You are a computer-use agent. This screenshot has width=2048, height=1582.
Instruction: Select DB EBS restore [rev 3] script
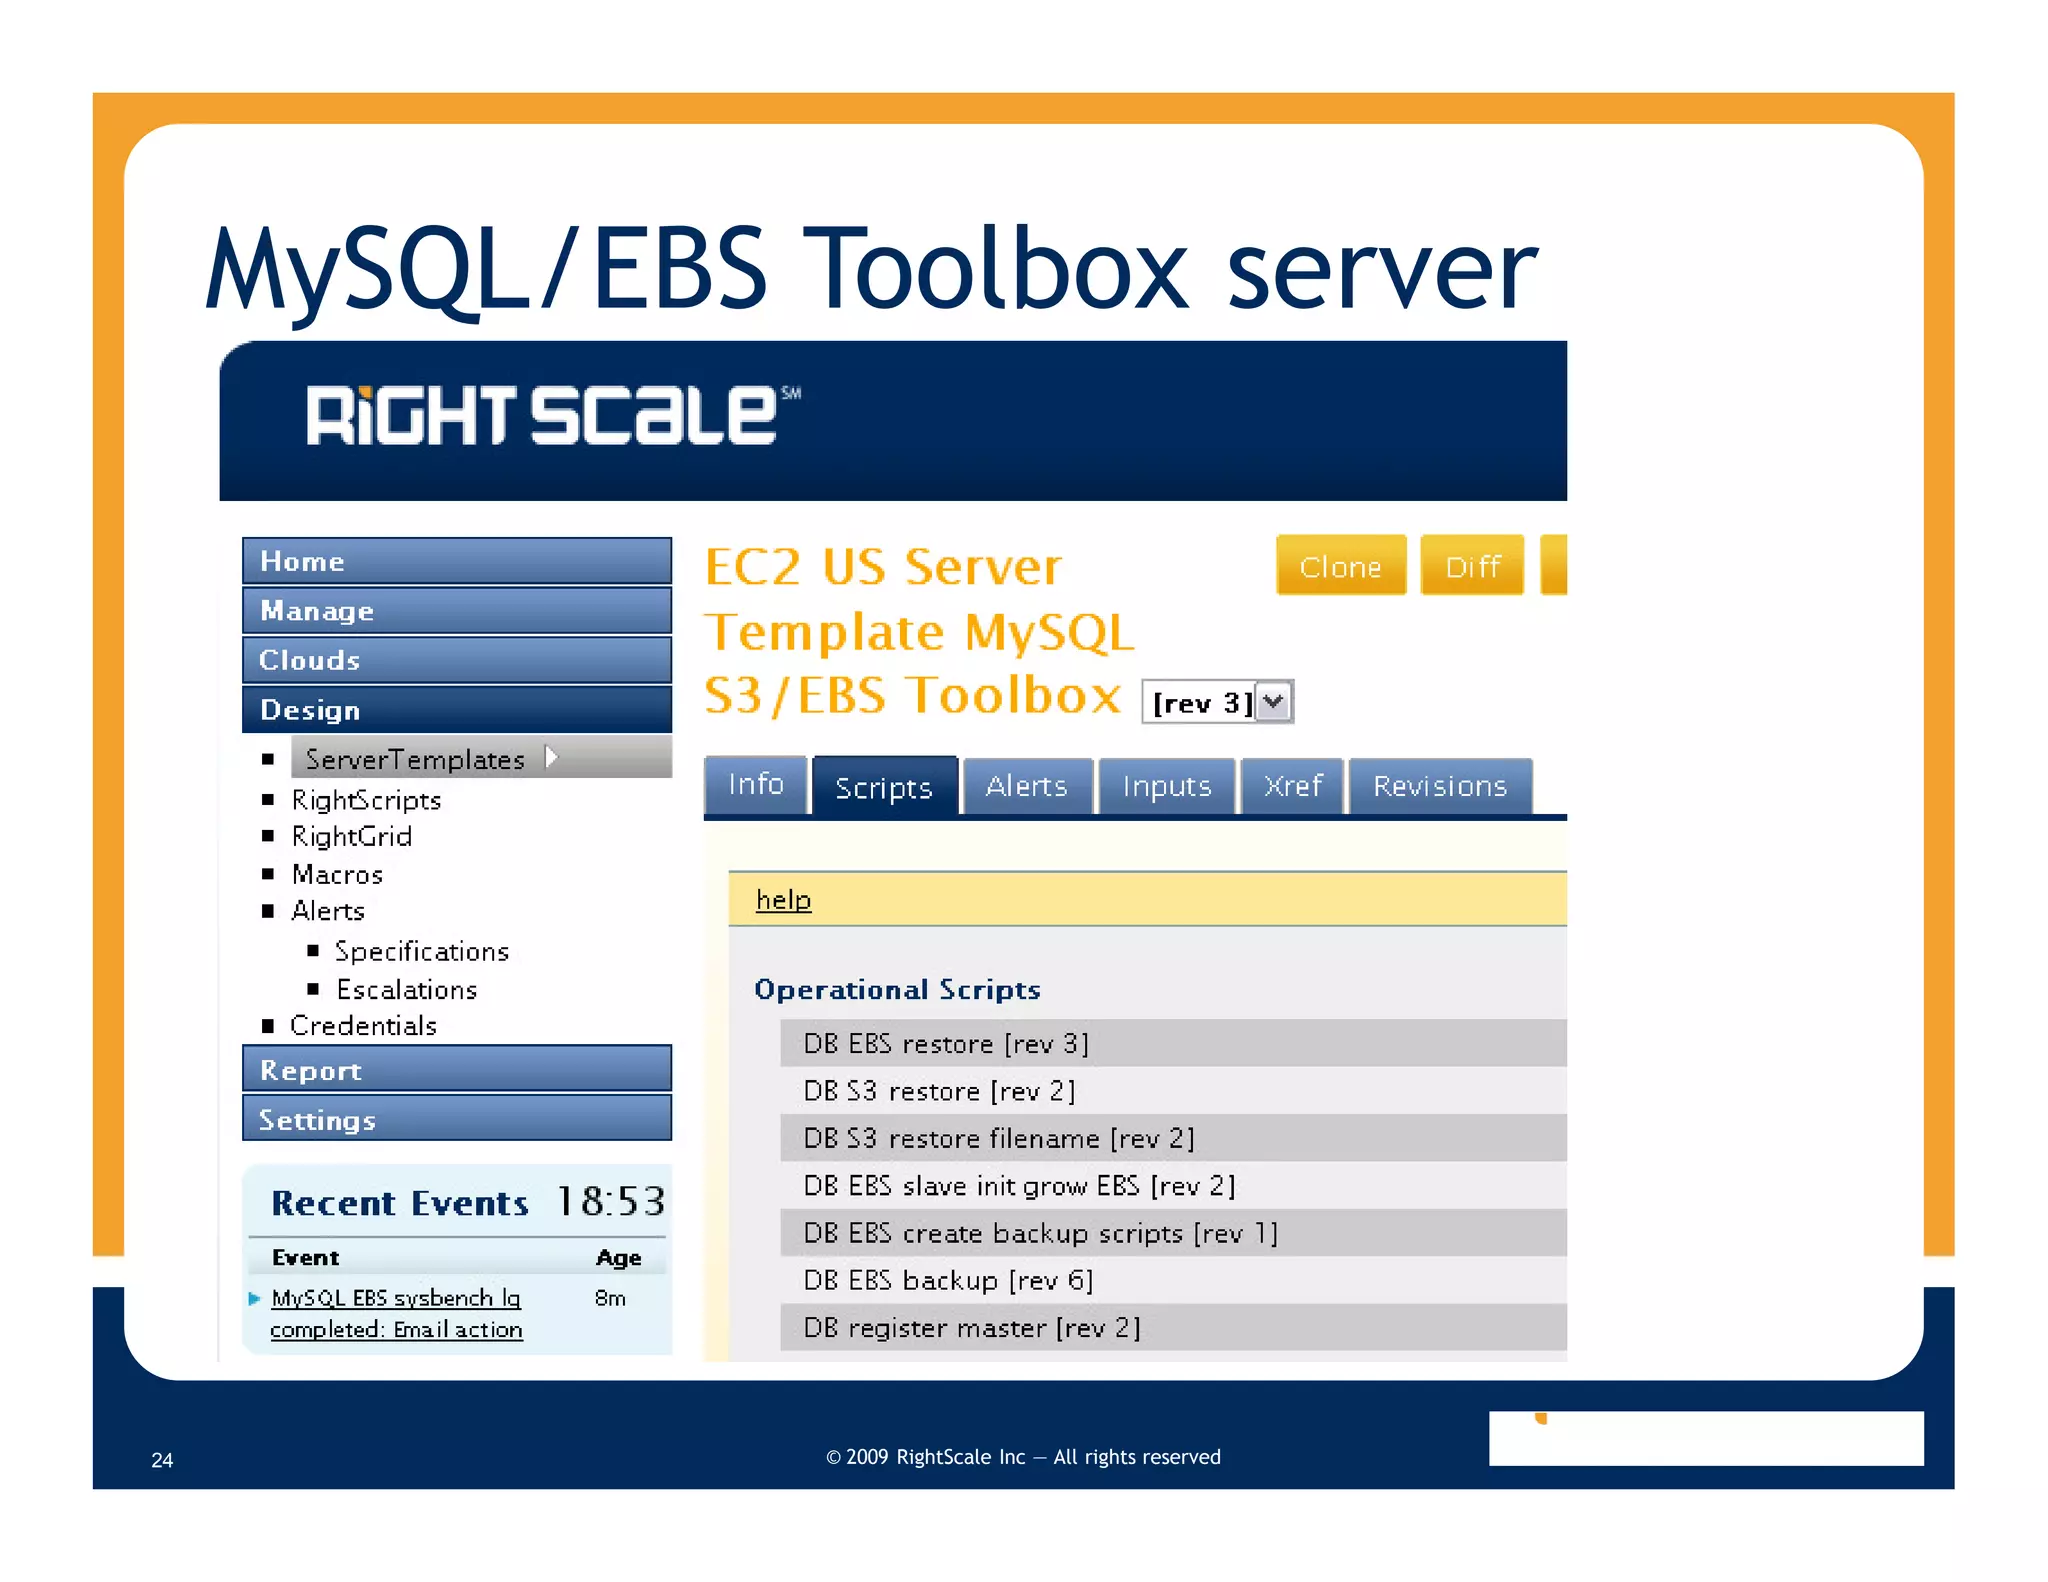[x=1173, y=1043]
